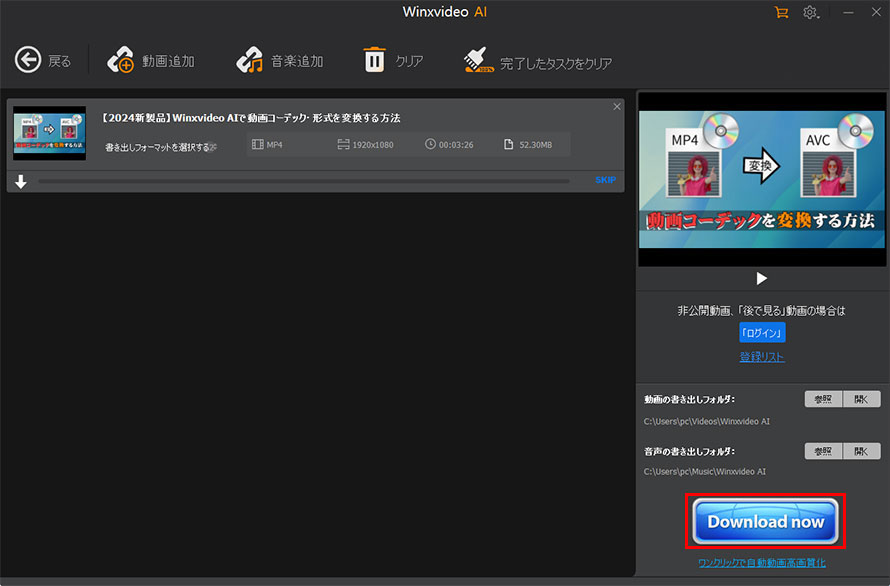The height and width of the screenshot is (586, 890).
Task: Open the settings gear icon
Action: tap(811, 12)
